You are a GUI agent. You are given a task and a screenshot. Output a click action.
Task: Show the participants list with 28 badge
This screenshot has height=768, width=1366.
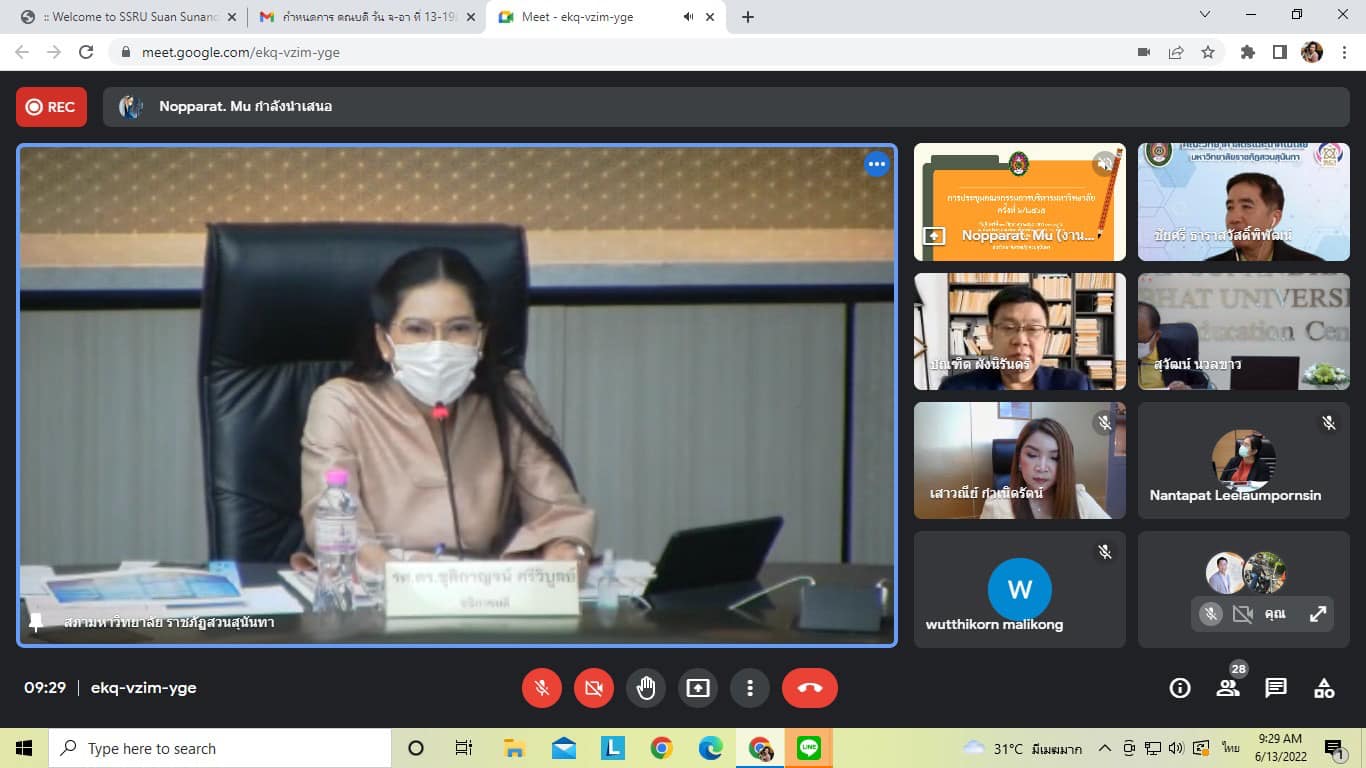1228,687
